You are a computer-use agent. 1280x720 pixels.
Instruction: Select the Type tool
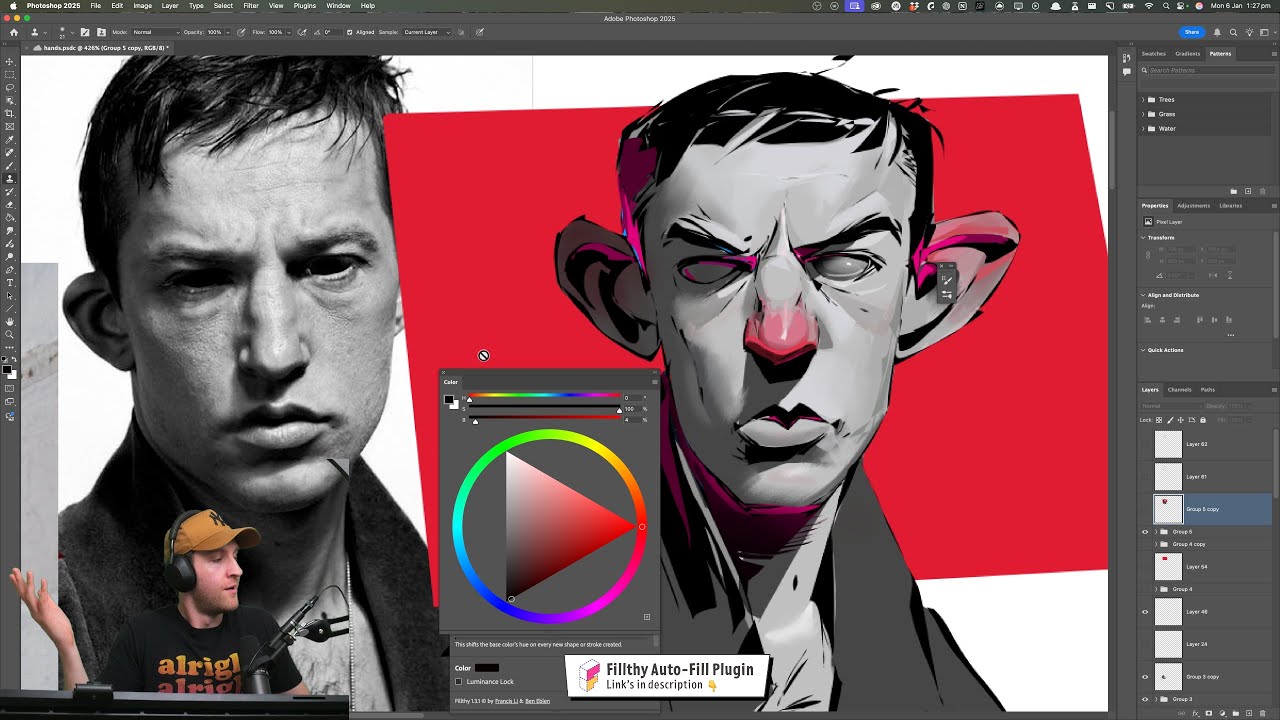pos(10,283)
